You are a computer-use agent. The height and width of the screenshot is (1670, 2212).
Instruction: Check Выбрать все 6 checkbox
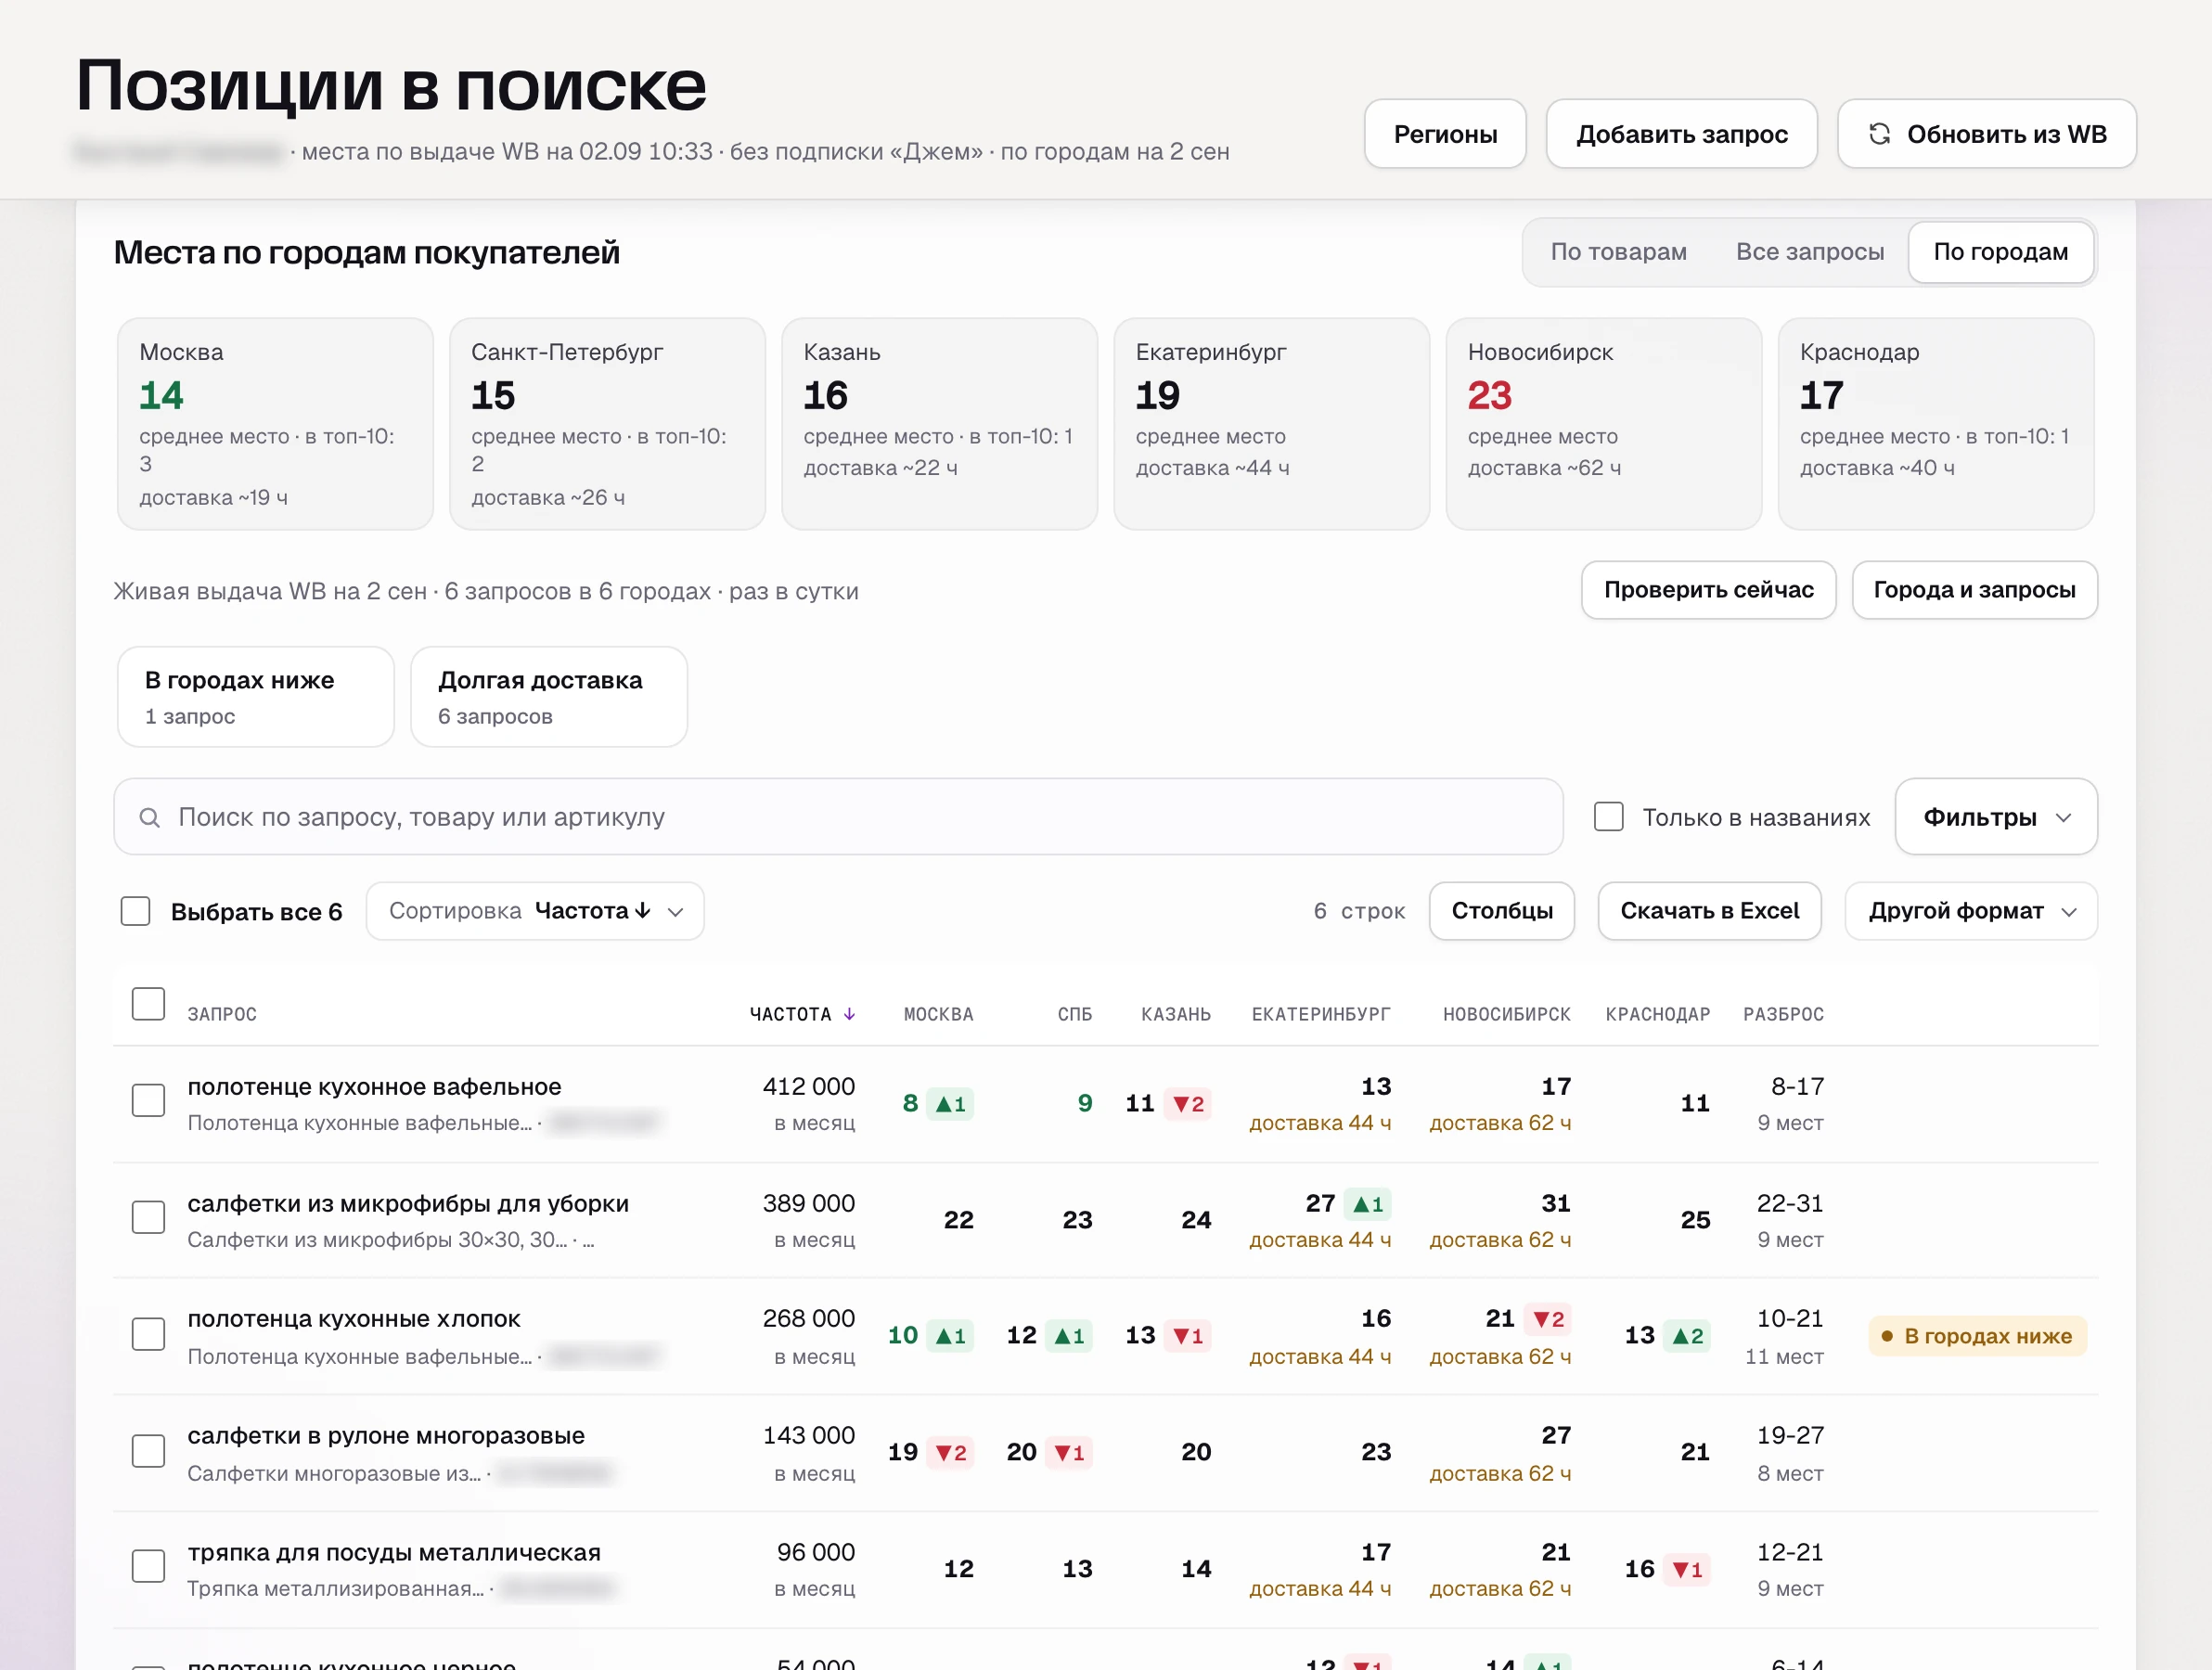coord(135,911)
